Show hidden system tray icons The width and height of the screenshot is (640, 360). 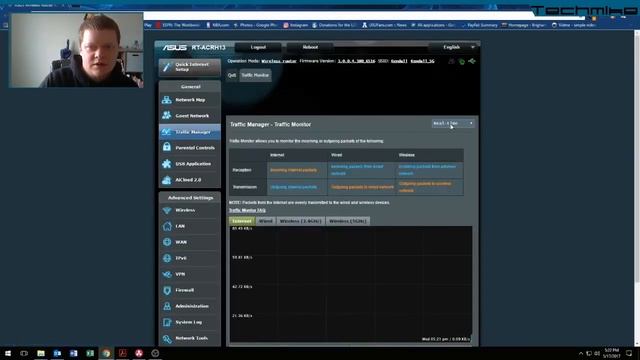click(x=581, y=353)
